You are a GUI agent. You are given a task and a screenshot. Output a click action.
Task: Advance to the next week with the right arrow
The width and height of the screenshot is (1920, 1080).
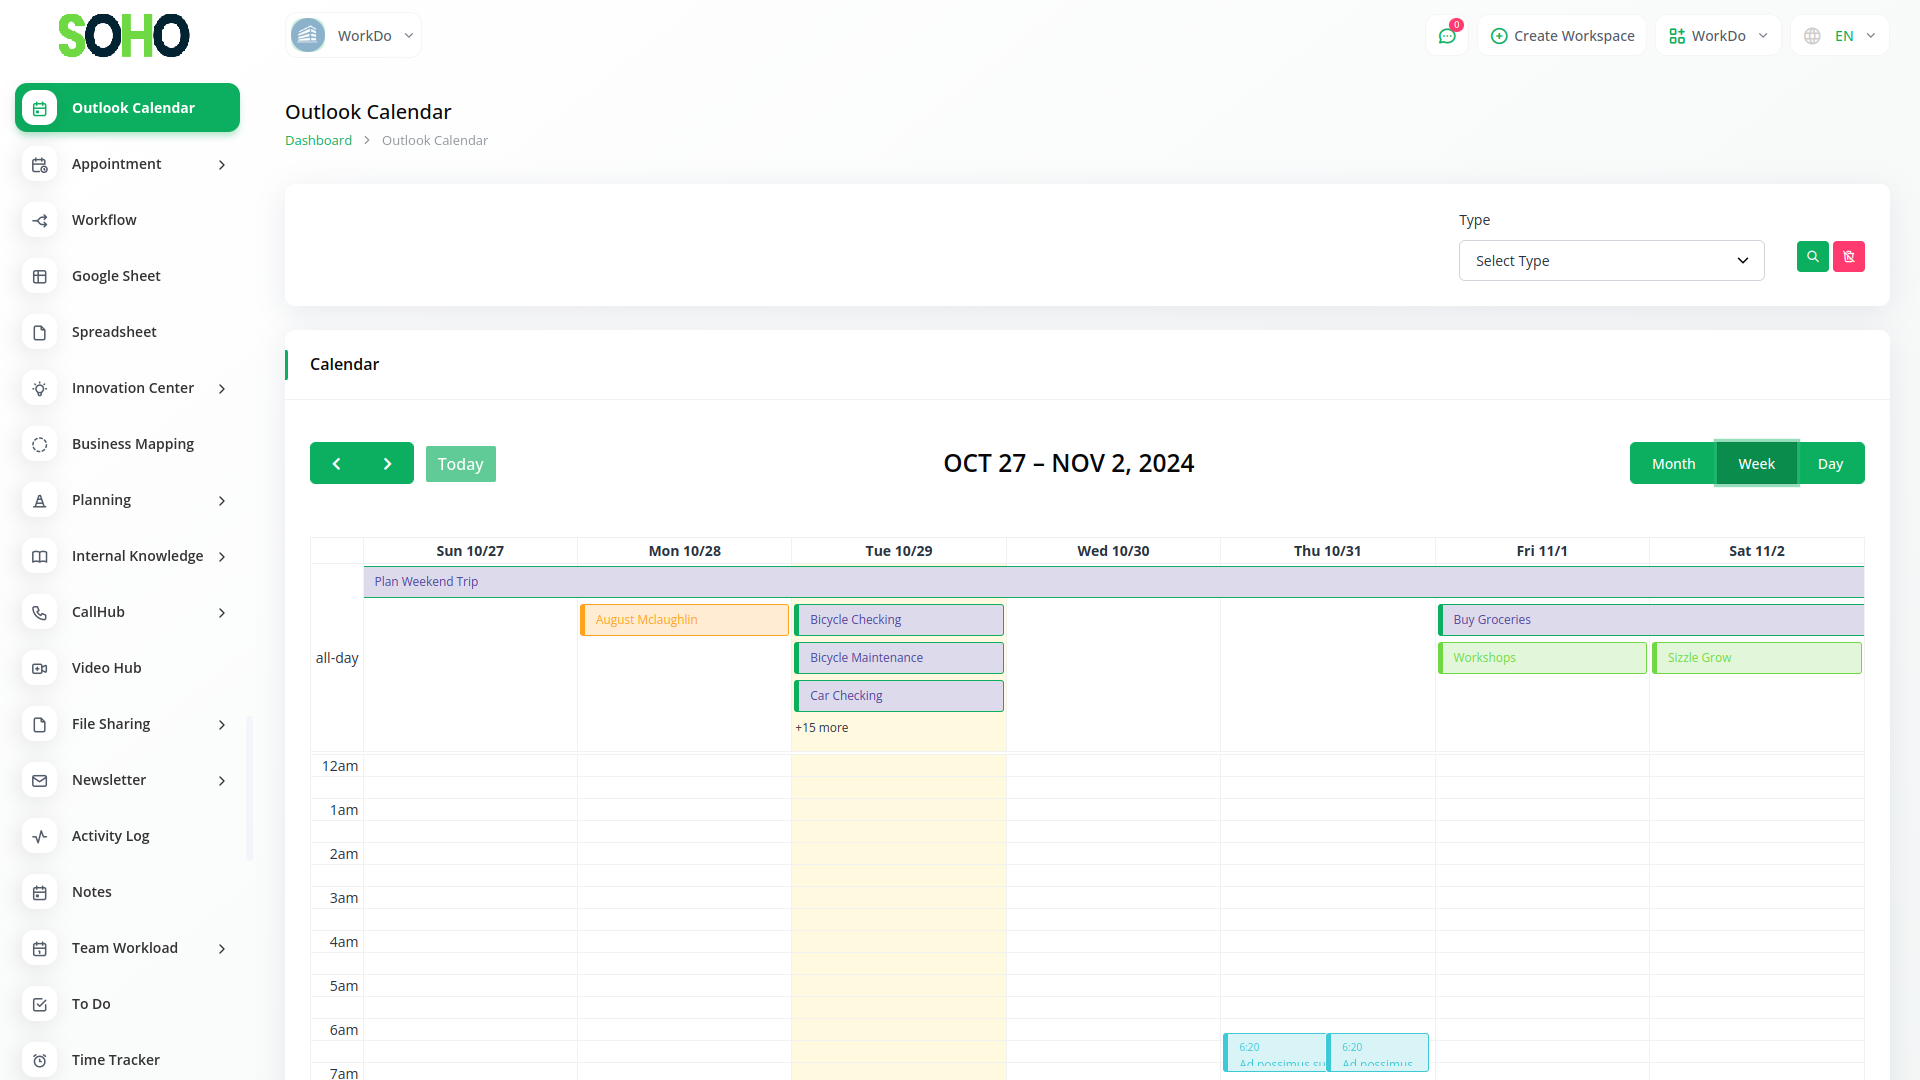click(x=388, y=463)
